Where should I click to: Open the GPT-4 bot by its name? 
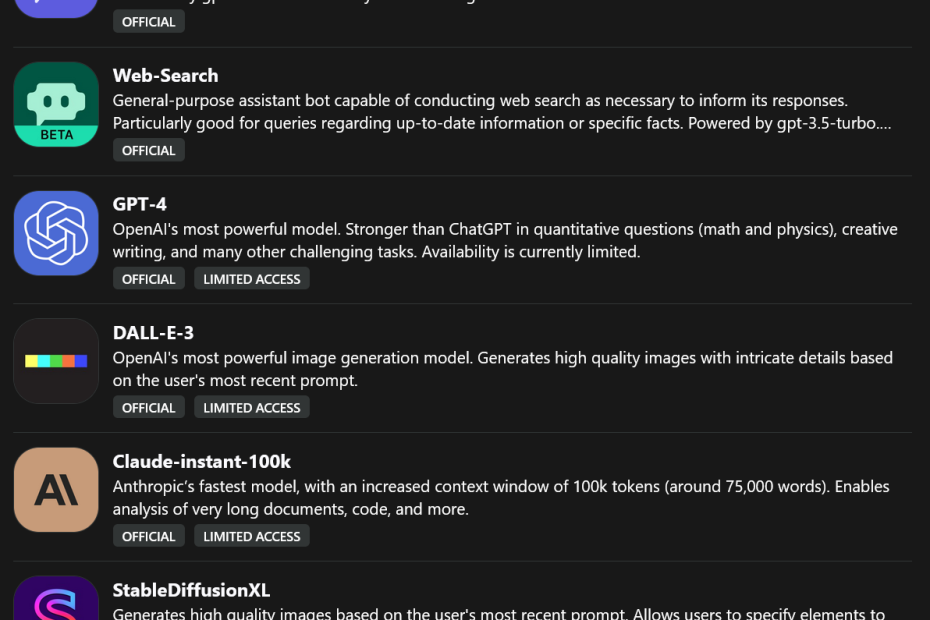(139, 203)
